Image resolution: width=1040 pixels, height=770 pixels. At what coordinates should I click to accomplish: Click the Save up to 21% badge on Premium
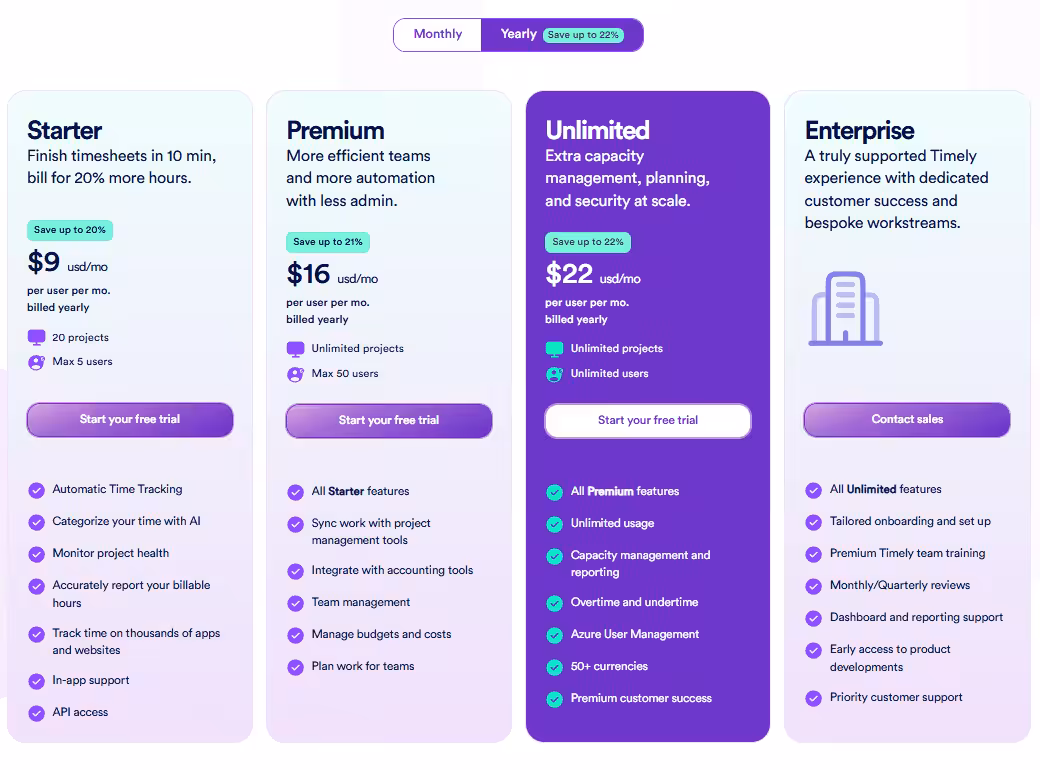[x=327, y=242]
